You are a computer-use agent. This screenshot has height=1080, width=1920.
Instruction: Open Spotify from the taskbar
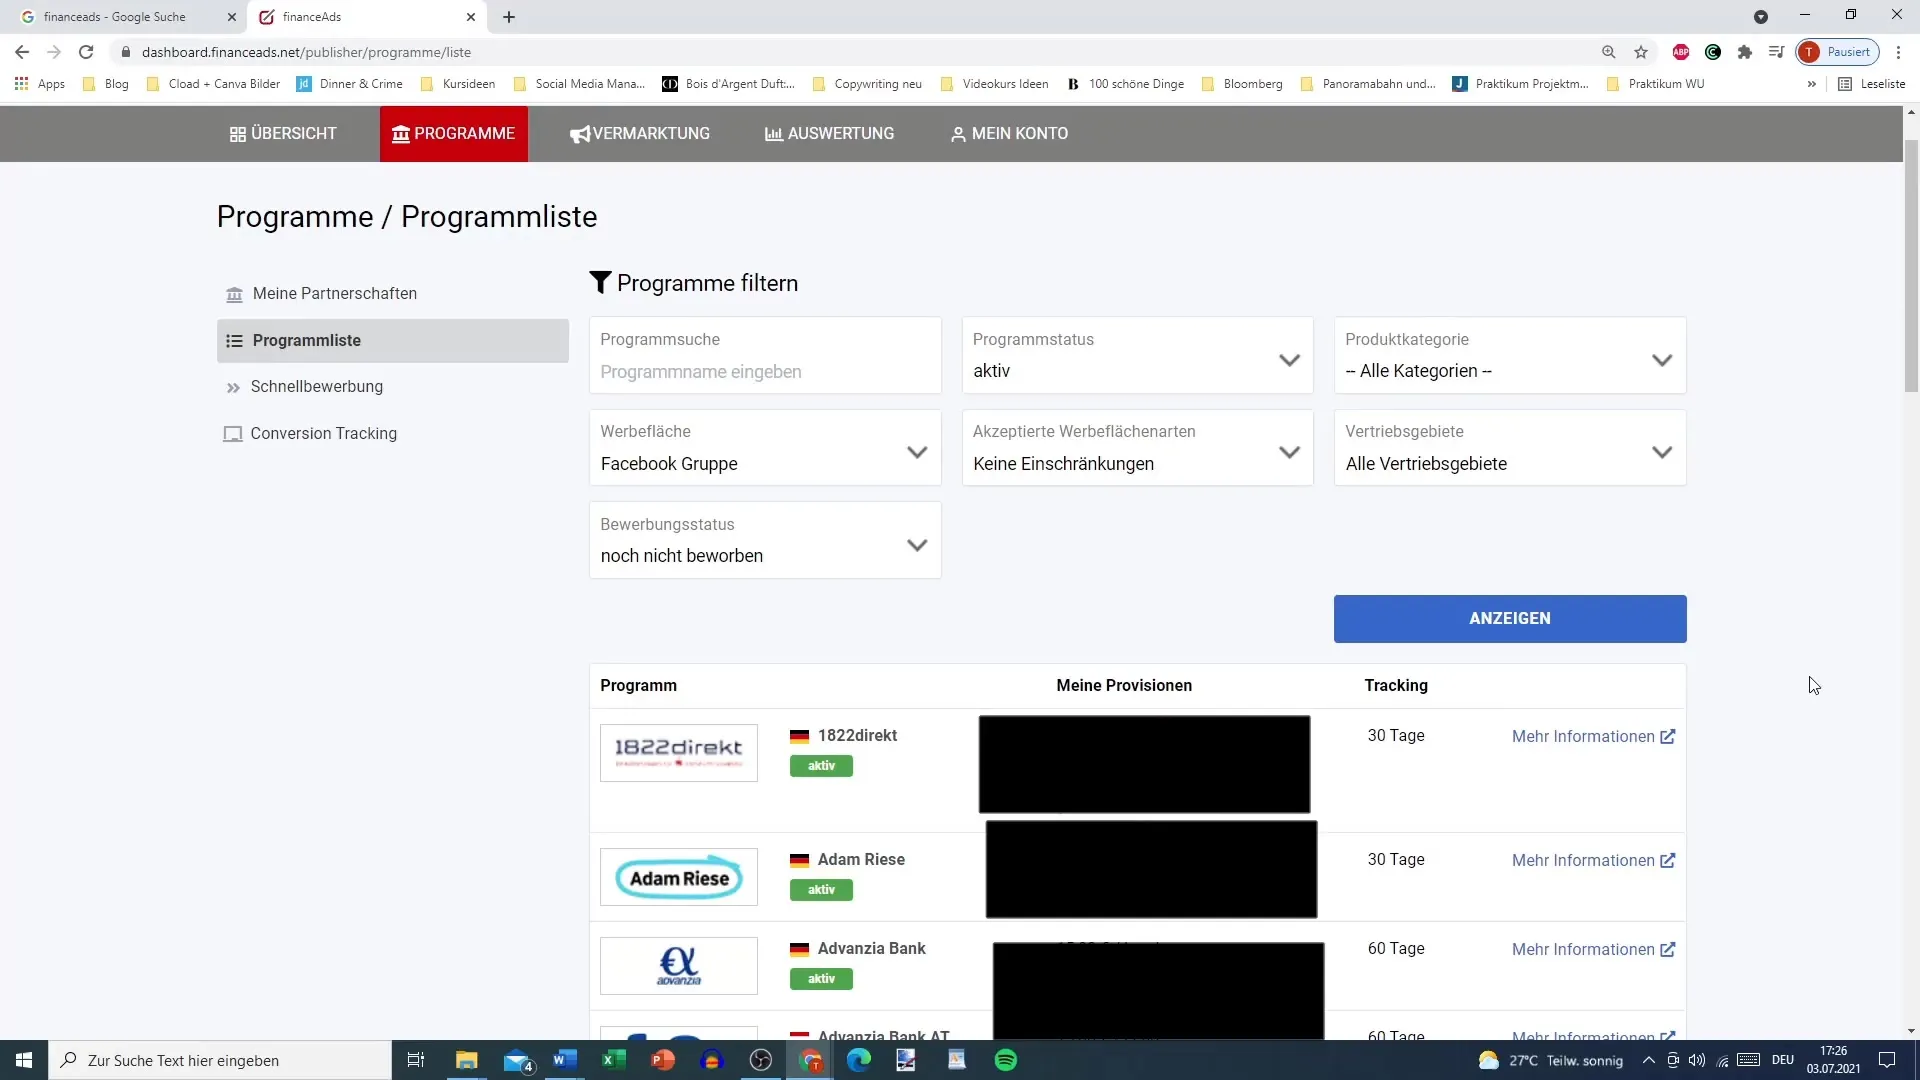click(x=1006, y=1060)
